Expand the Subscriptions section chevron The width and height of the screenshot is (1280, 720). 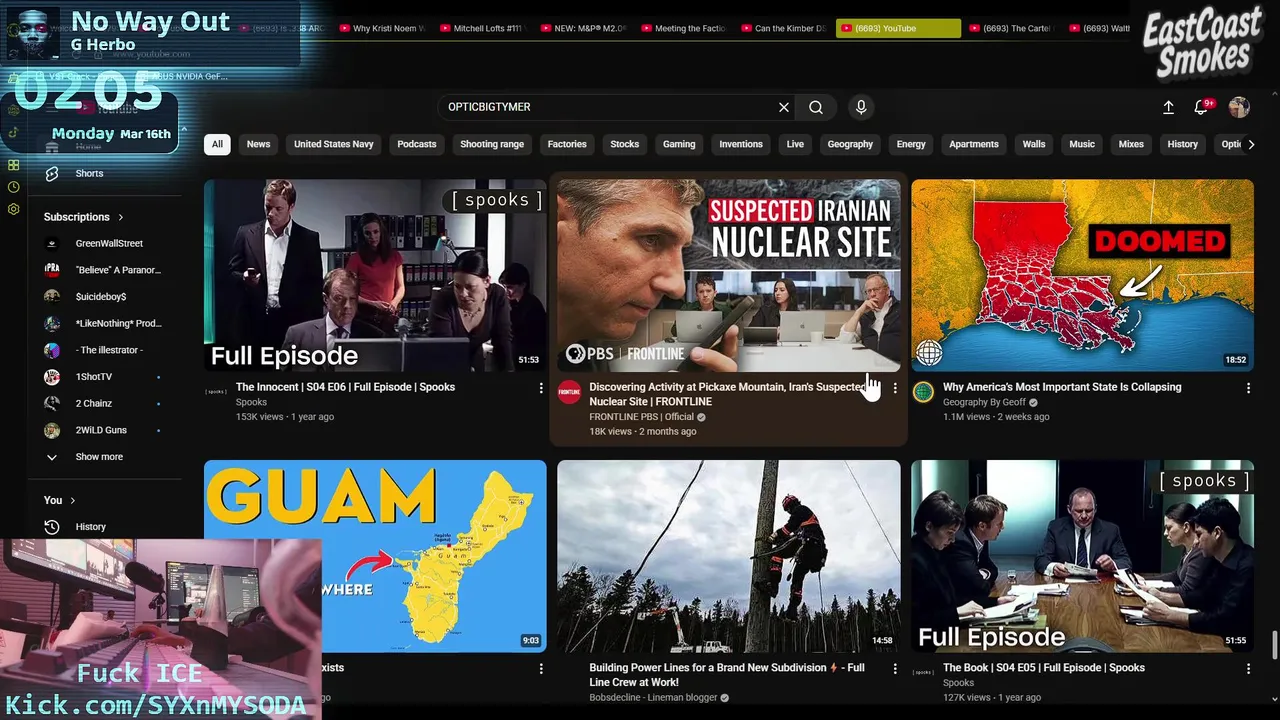click(x=121, y=217)
